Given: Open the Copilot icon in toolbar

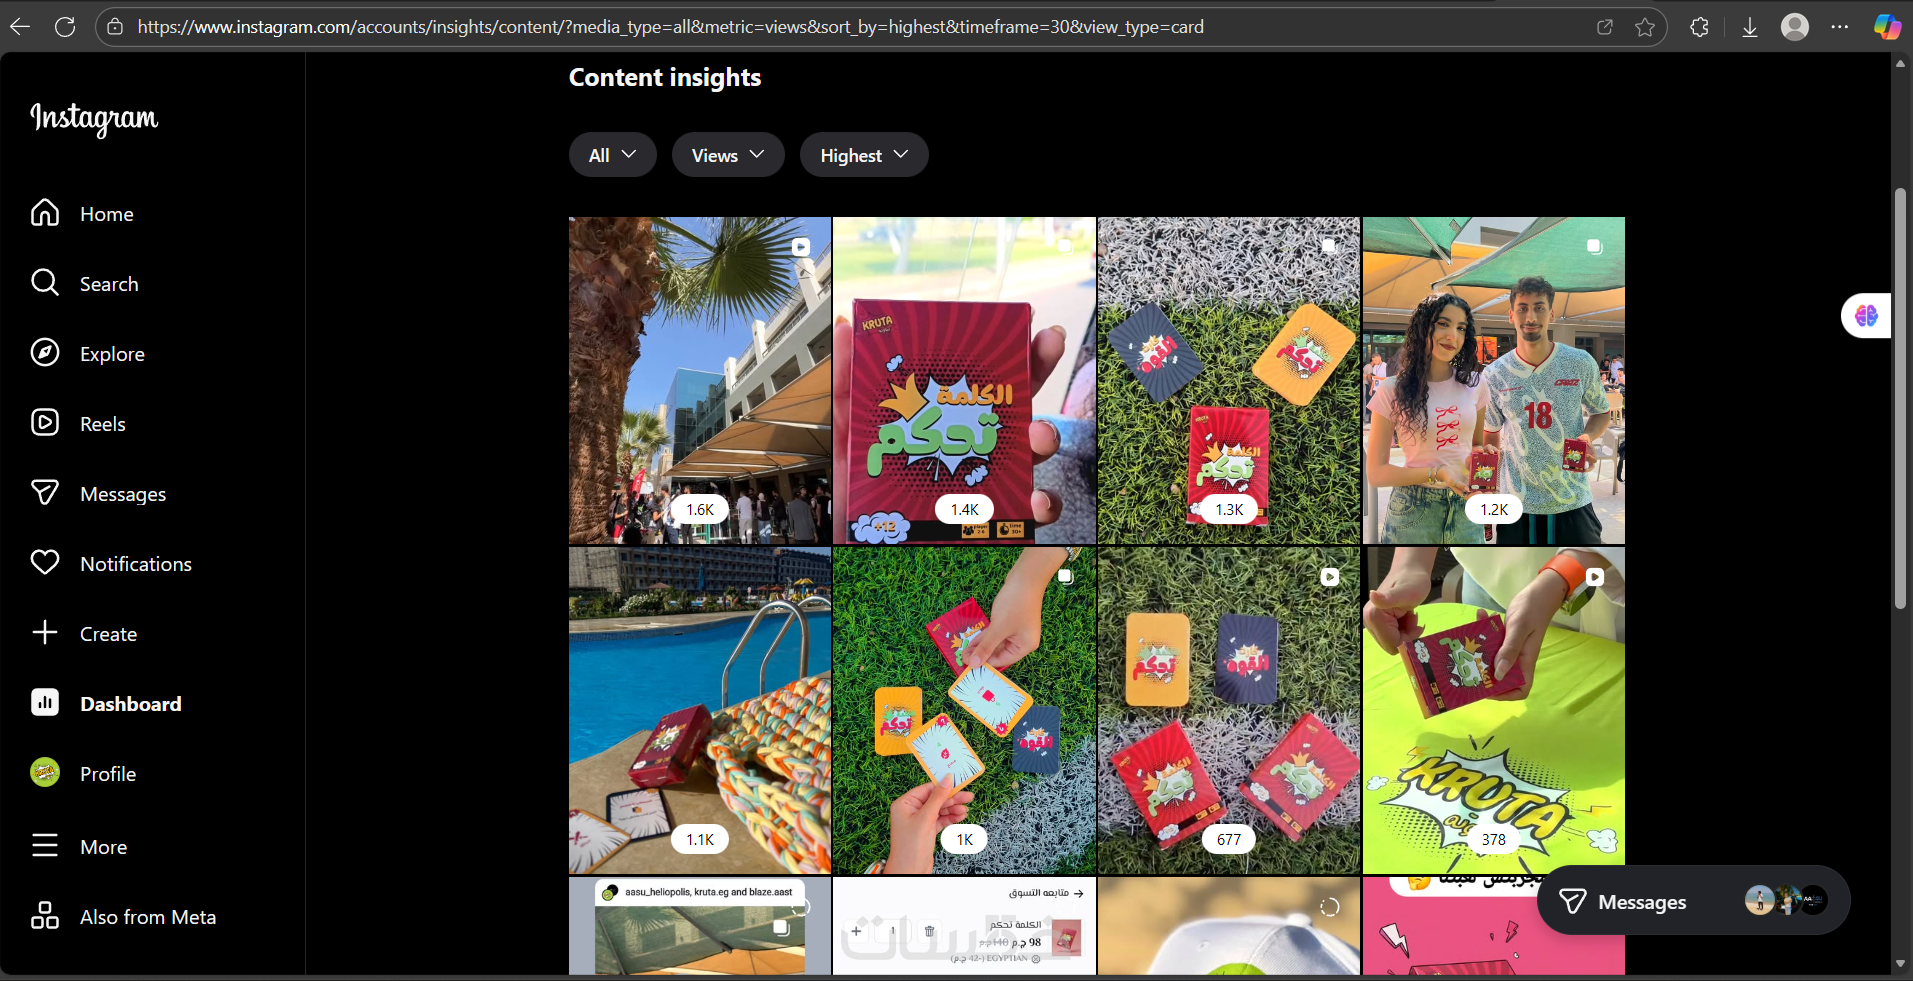Looking at the screenshot, I should click(1887, 27).
